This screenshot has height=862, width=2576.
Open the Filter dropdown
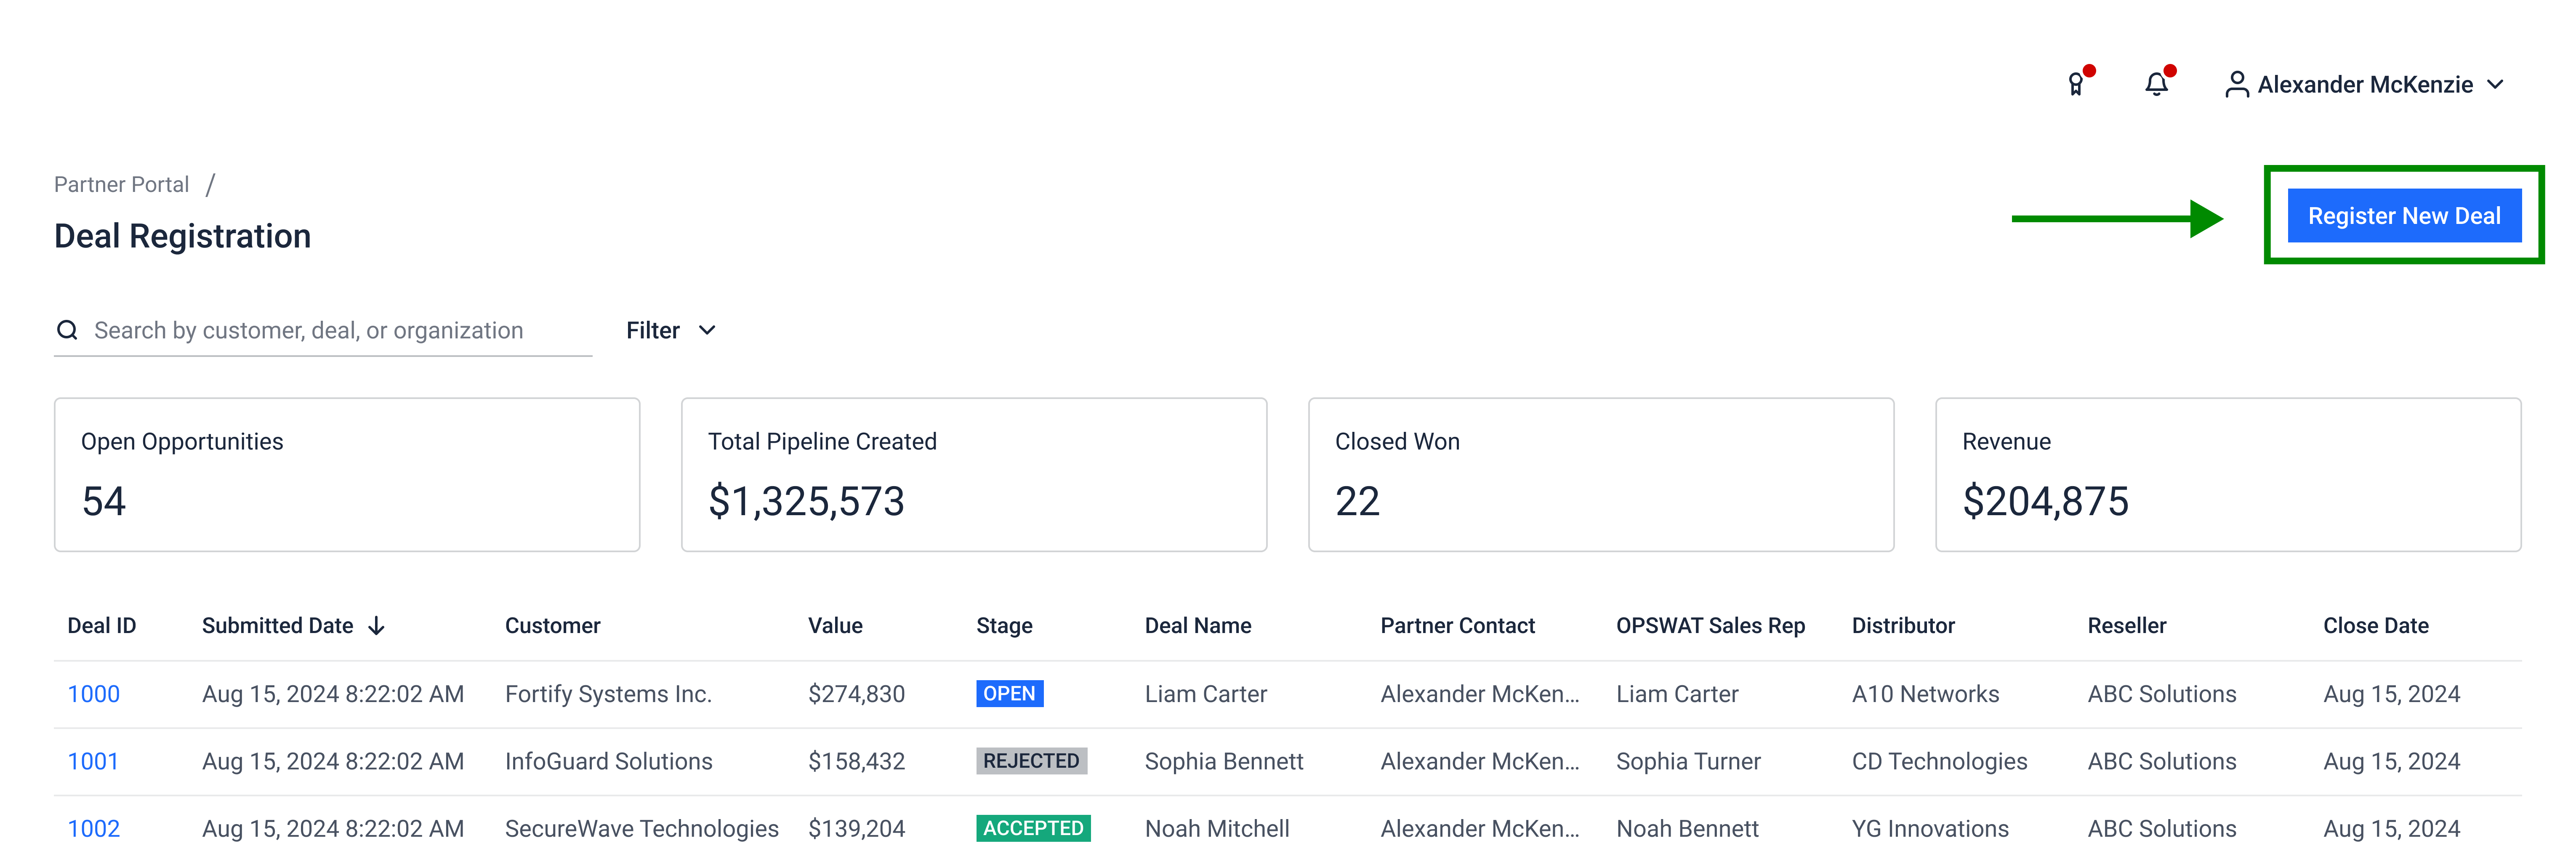[670, 330]
